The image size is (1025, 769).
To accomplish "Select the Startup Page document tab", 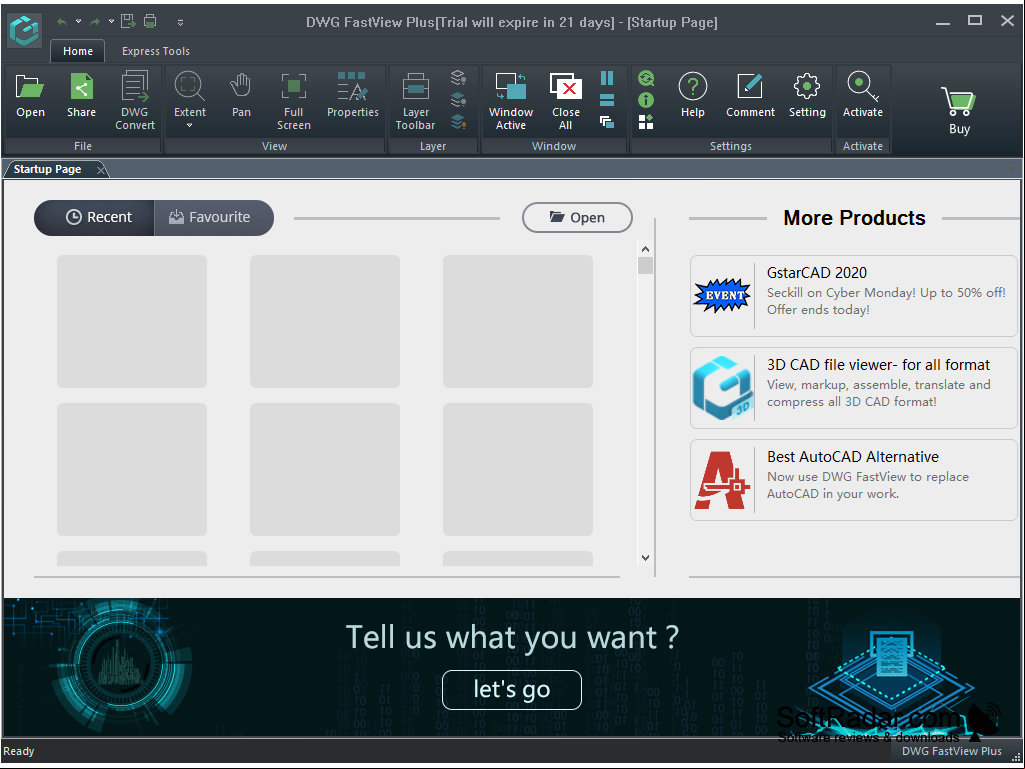I will point(48,169).
